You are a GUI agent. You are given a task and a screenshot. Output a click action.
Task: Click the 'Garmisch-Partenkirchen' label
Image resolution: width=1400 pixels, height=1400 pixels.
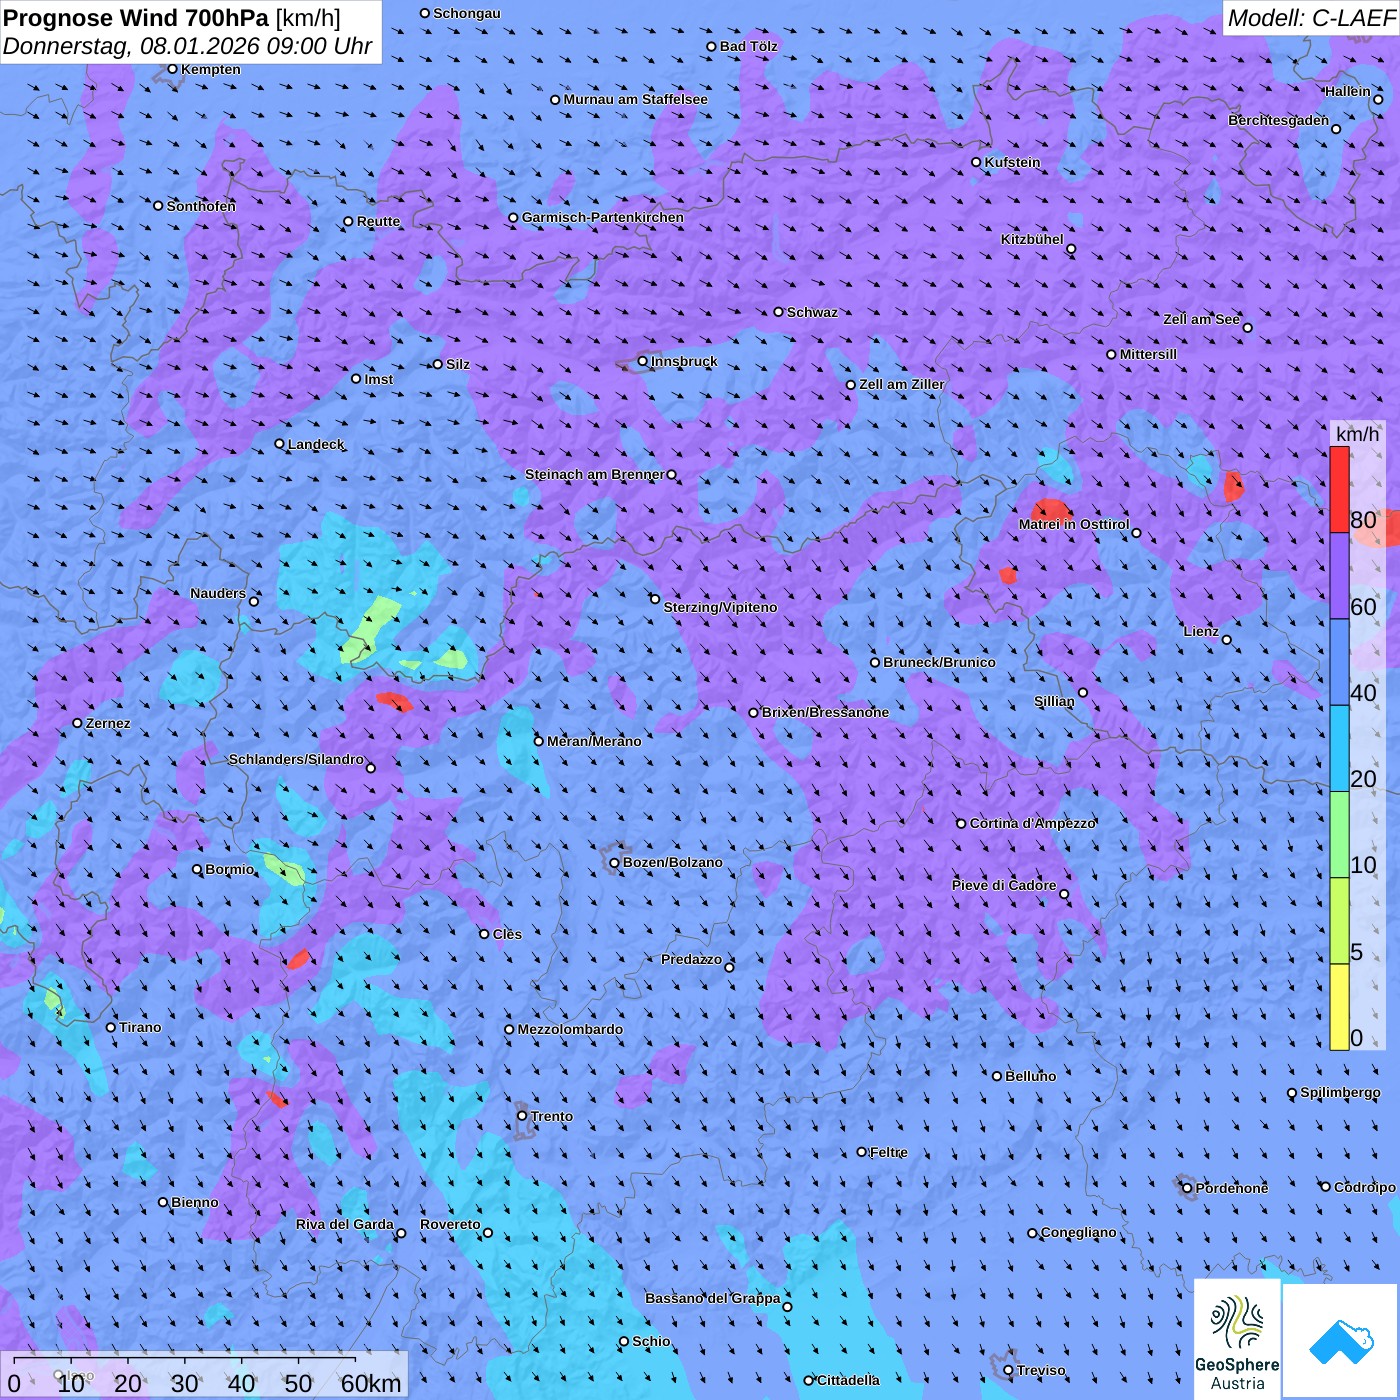coord(603,217)
